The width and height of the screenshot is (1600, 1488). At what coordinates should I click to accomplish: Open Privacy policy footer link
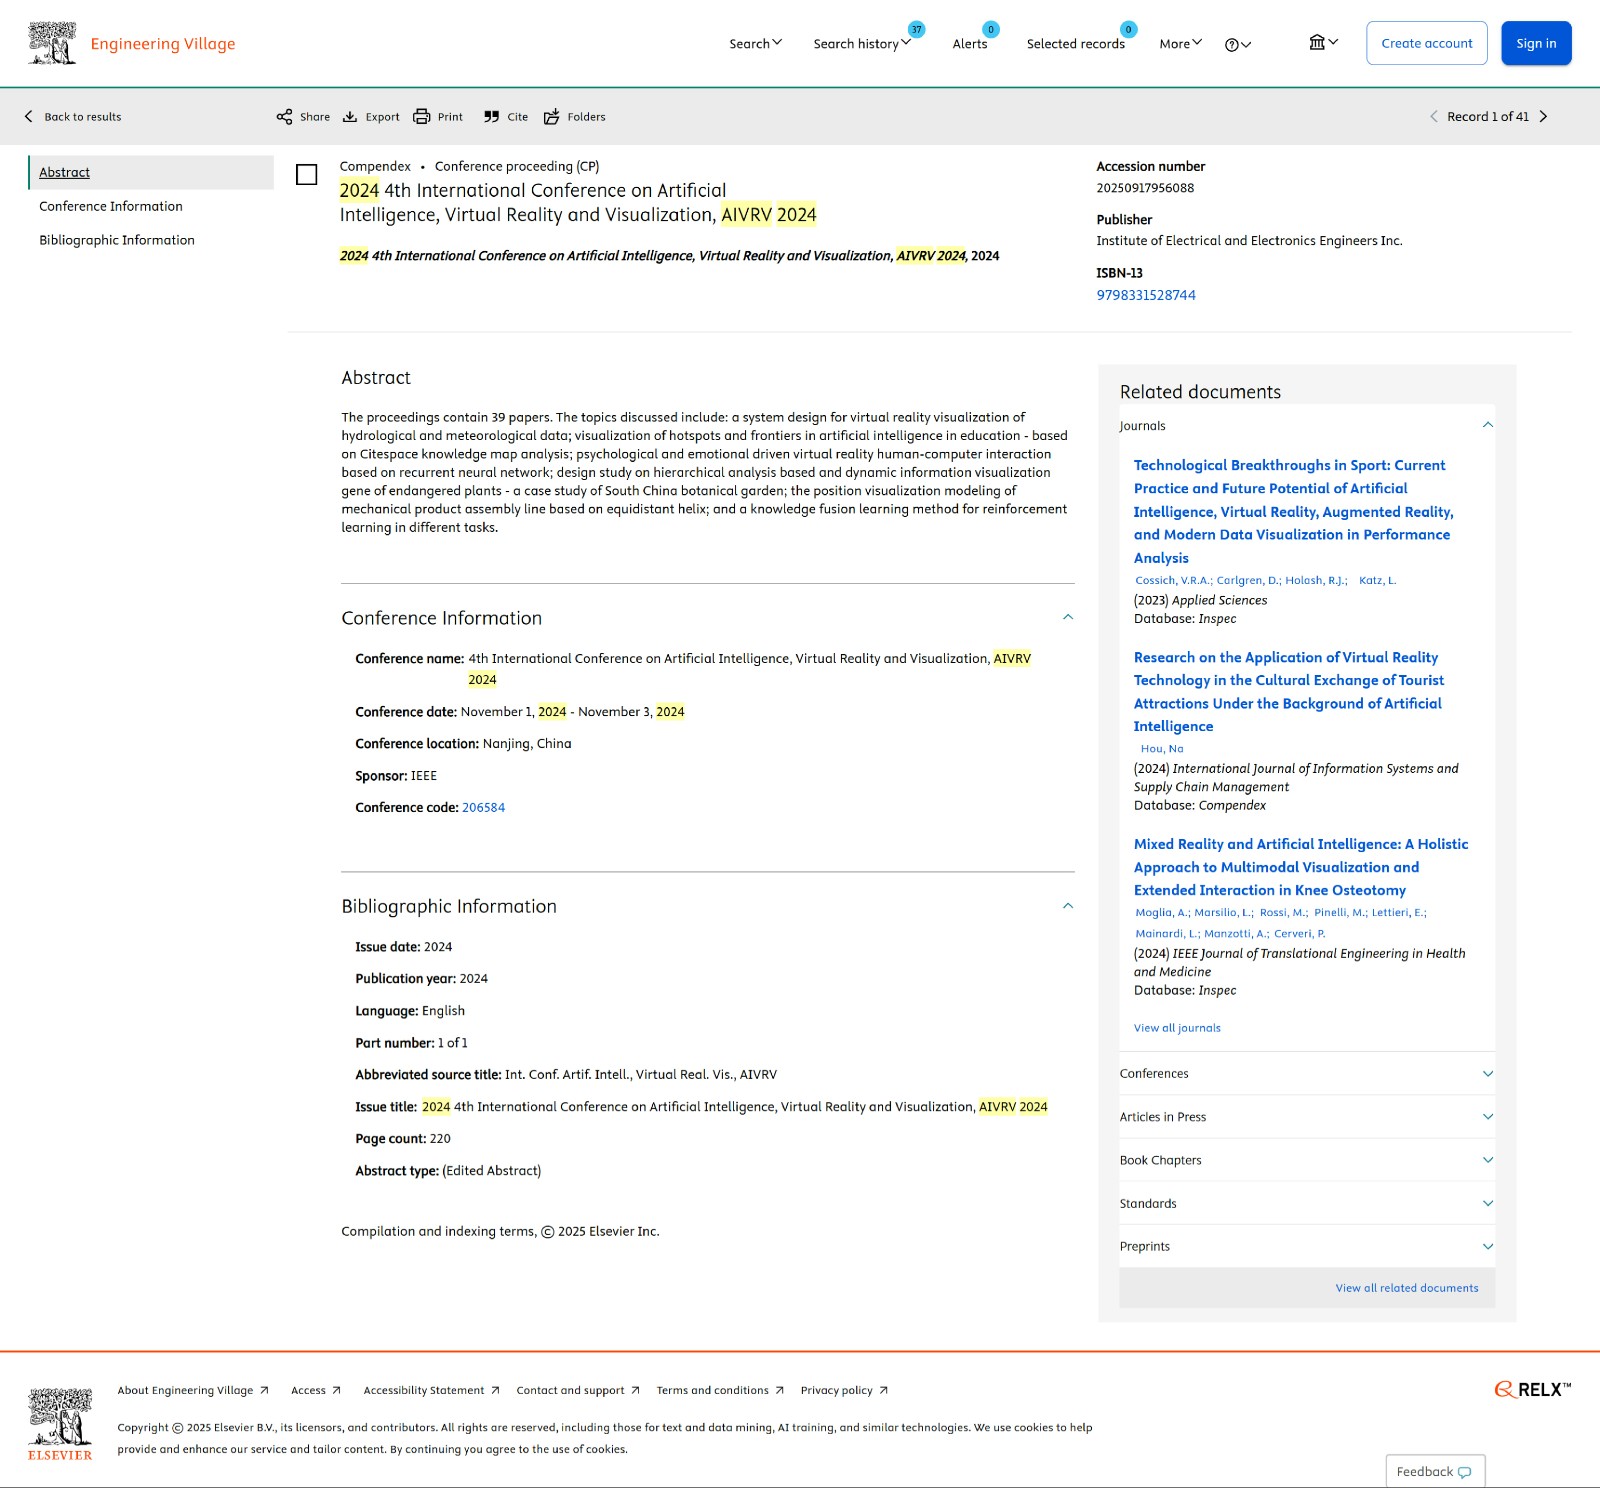pos(844,1390)
